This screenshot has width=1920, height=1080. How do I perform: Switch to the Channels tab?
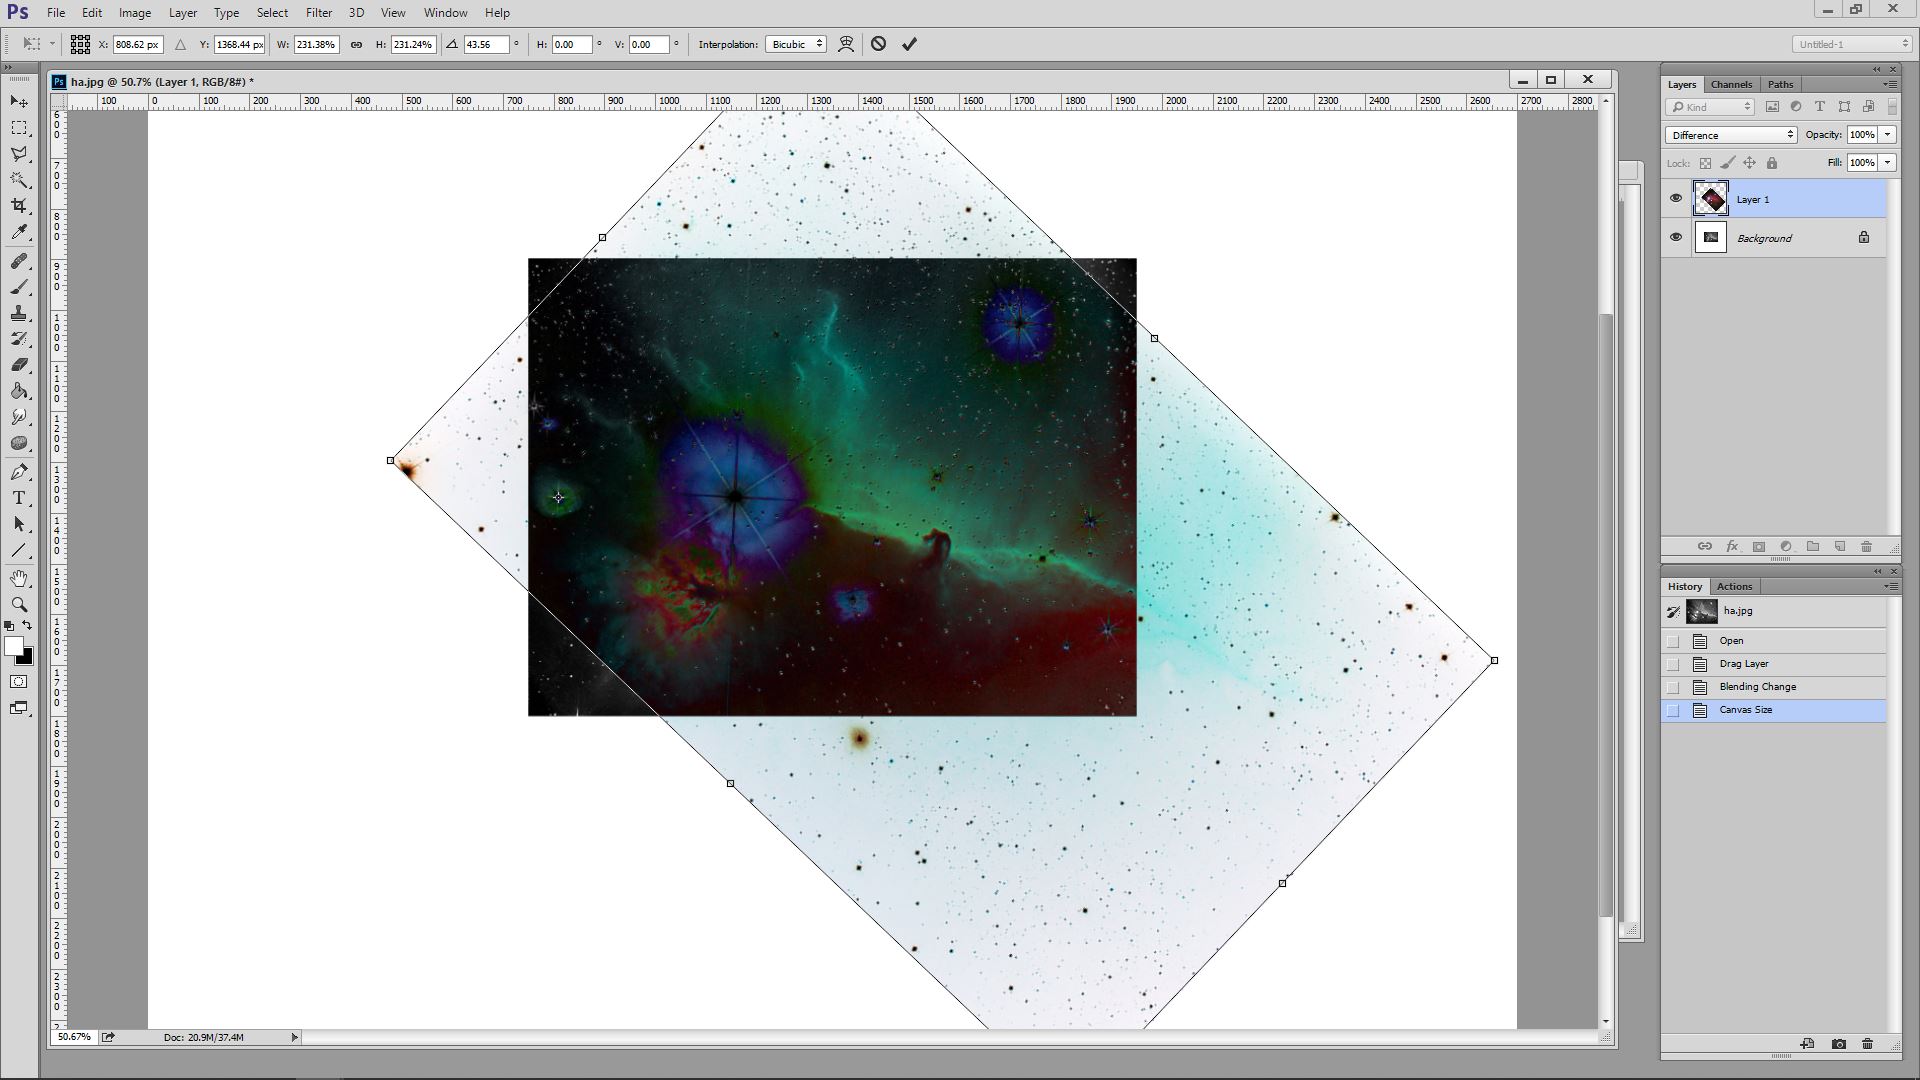point(1731,84)
